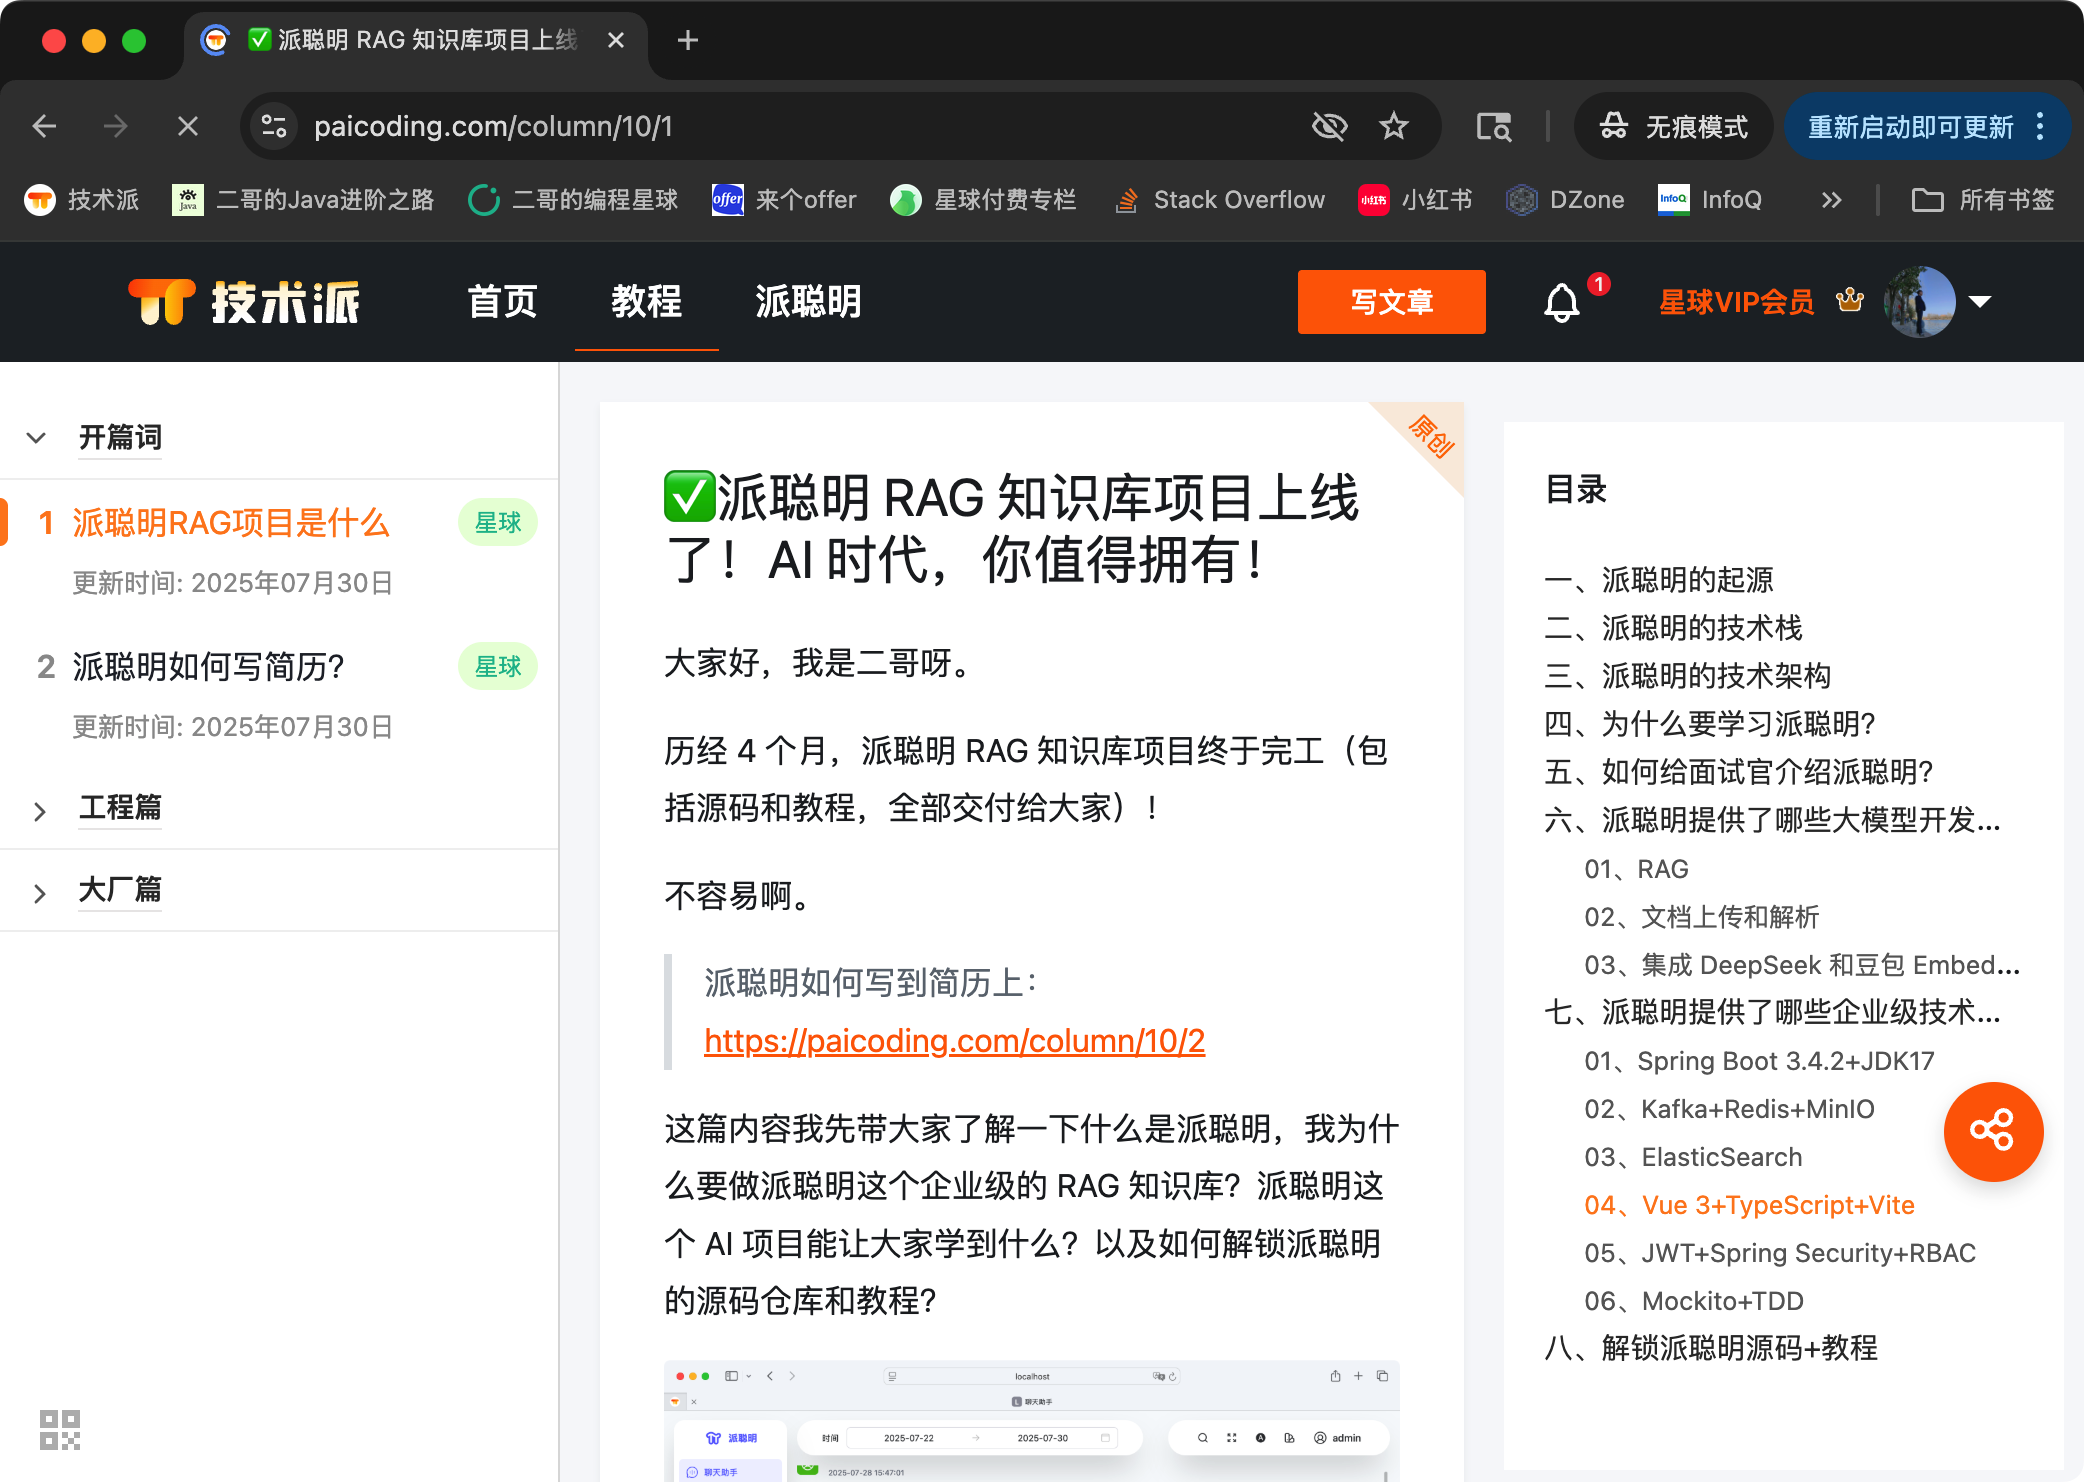
Task: Click the QR code icon at bottom left
Action: pyautogui.click(x=59, y=1429)
